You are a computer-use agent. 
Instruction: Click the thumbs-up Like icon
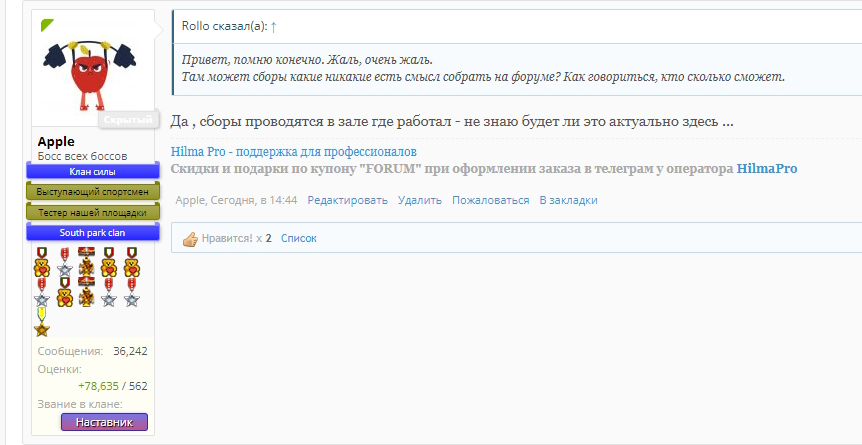pyautogui.click(x=190, y=239)
